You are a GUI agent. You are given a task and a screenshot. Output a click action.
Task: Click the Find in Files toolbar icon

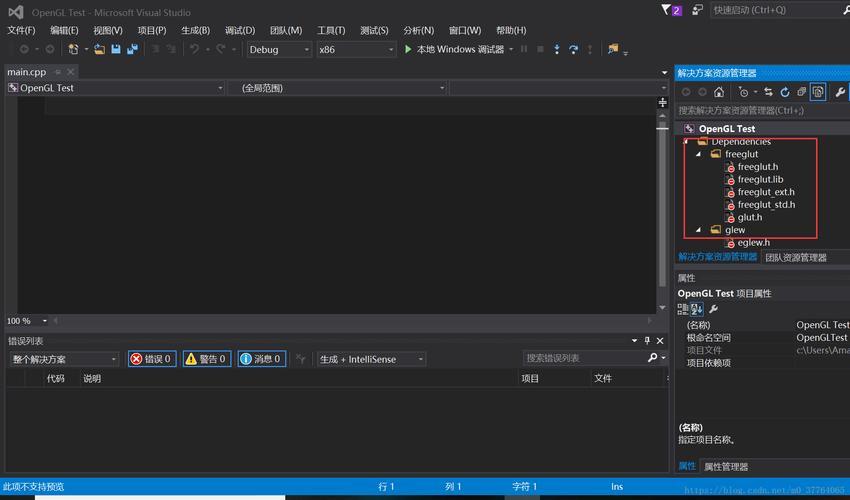coord(613,49)
